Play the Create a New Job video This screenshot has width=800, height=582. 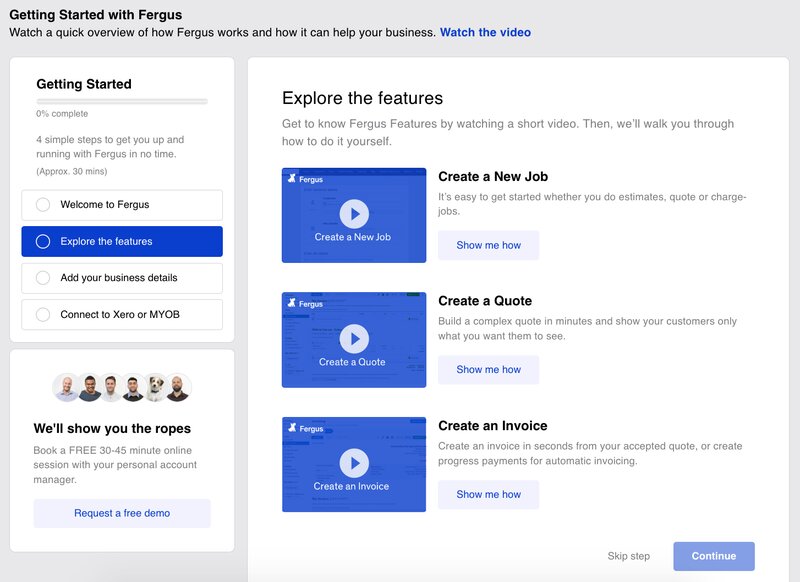coord(354,214)
